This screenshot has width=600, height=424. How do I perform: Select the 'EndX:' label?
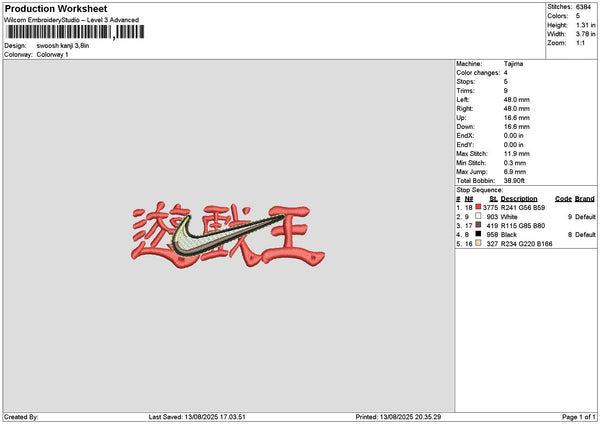pos(465,135)
